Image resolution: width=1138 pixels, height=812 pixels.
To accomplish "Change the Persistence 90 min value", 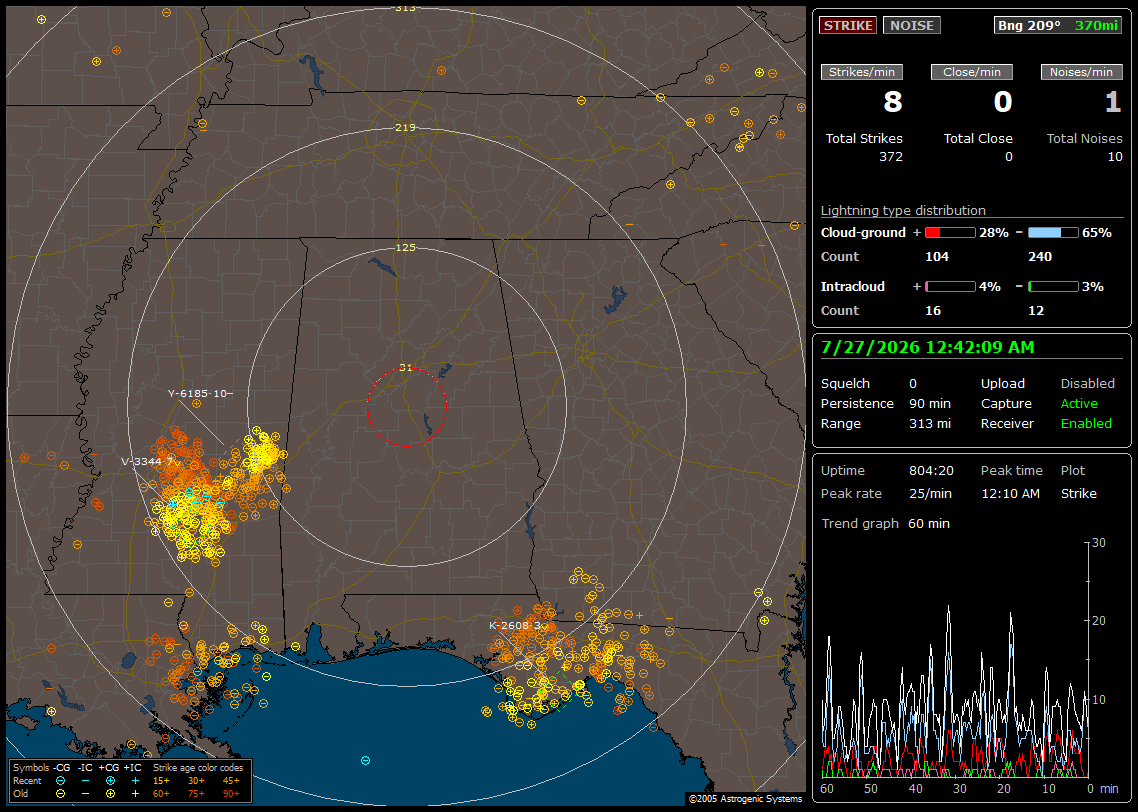I will click(x=930, y=403).
